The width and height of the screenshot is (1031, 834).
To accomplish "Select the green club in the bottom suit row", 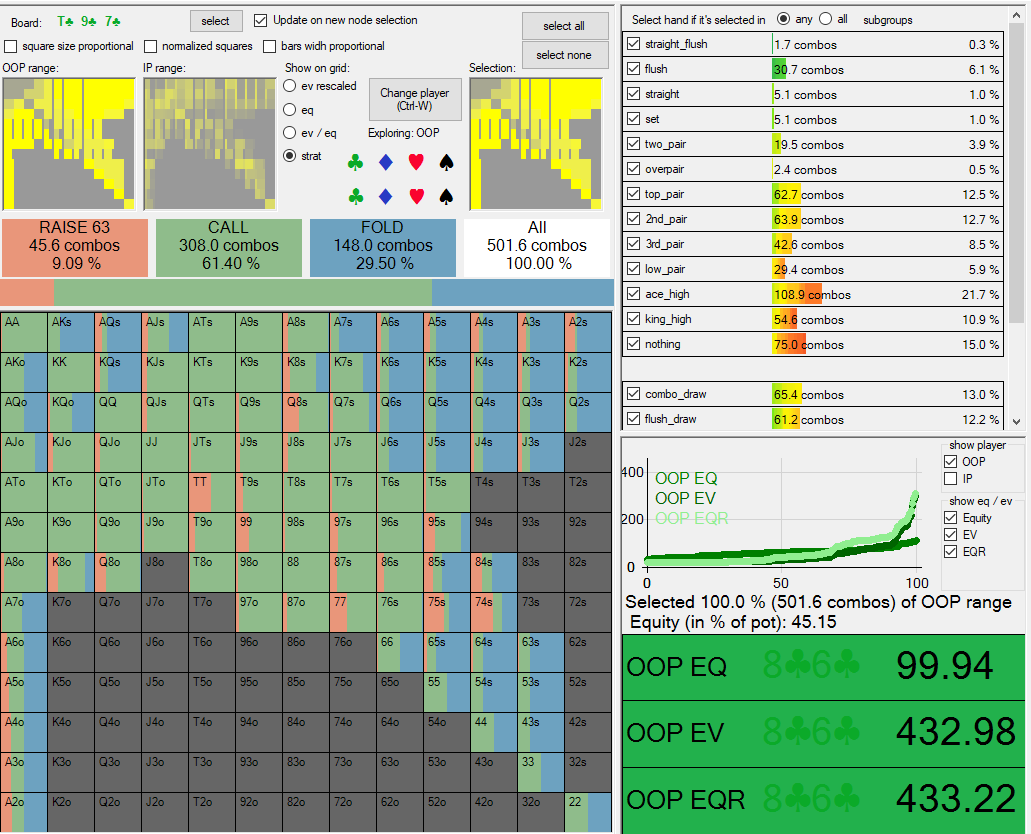I will (x=355, y=196).
